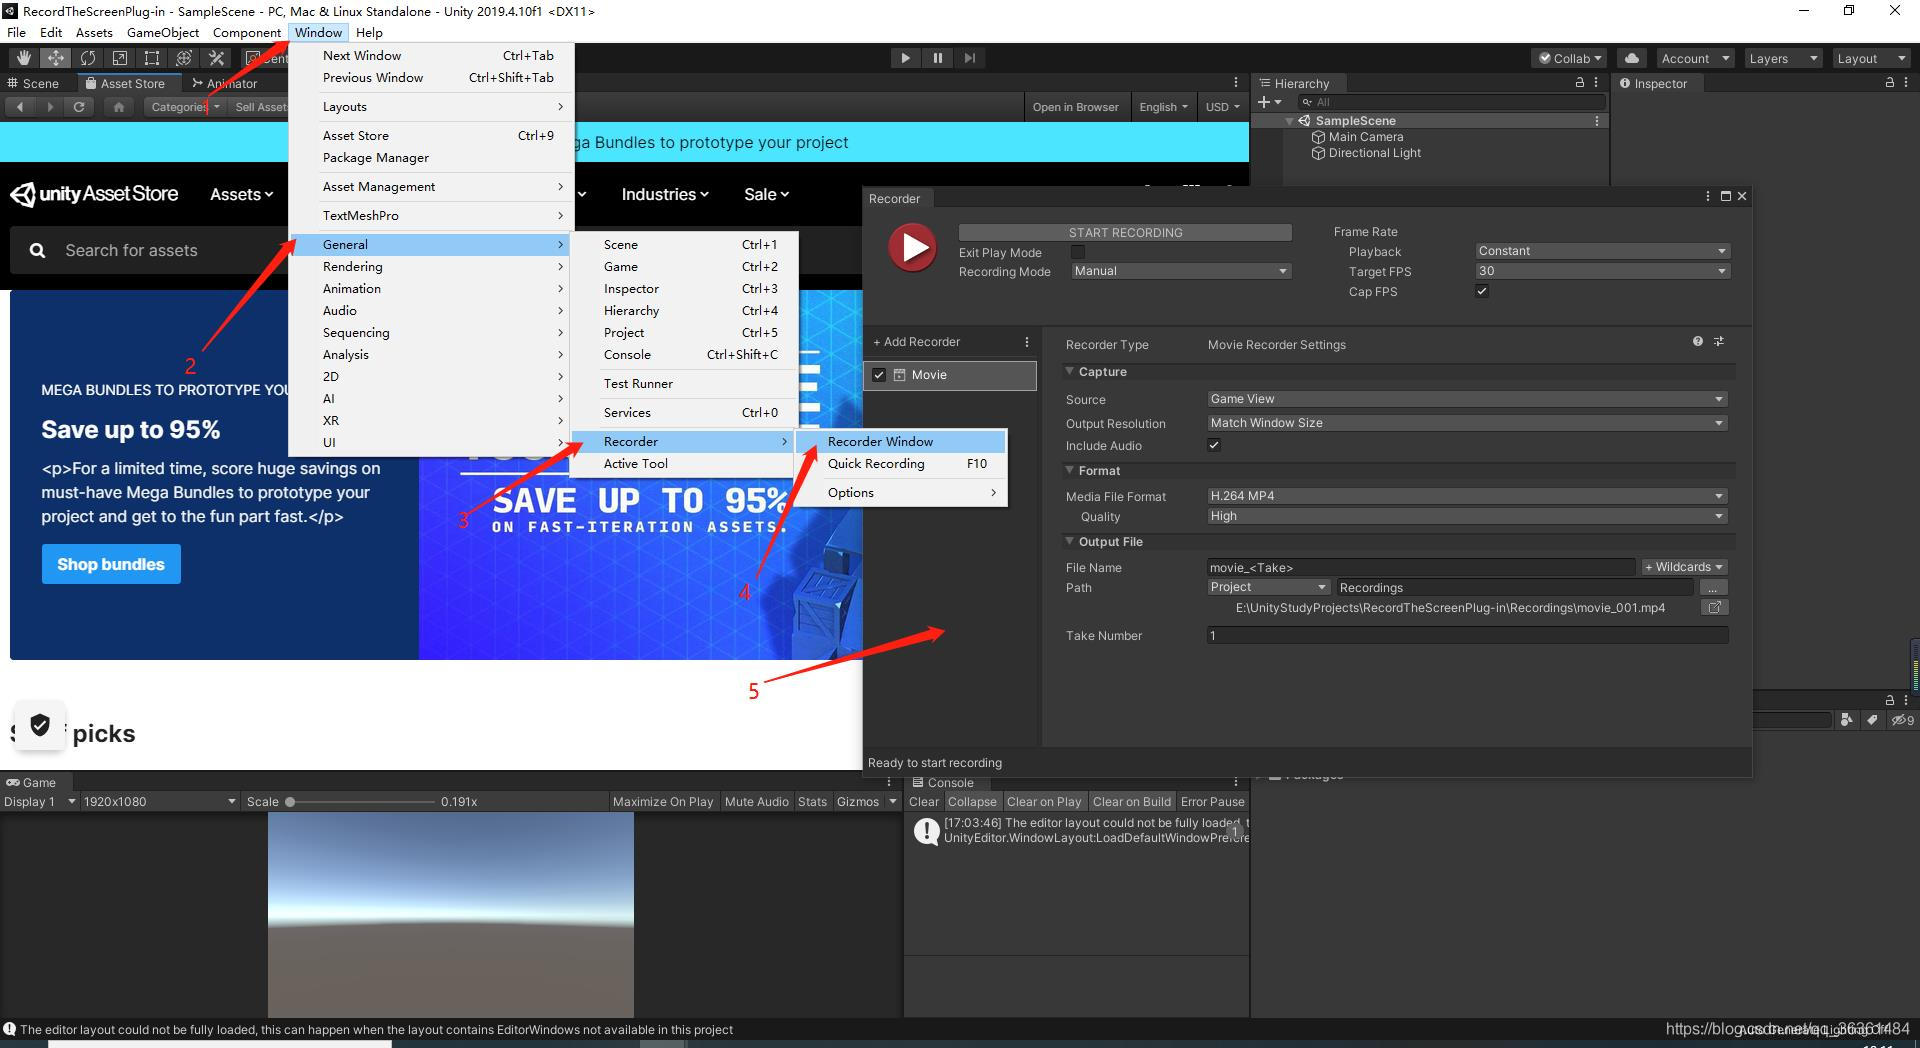Click Open in Browser button

pos(1076,107)
